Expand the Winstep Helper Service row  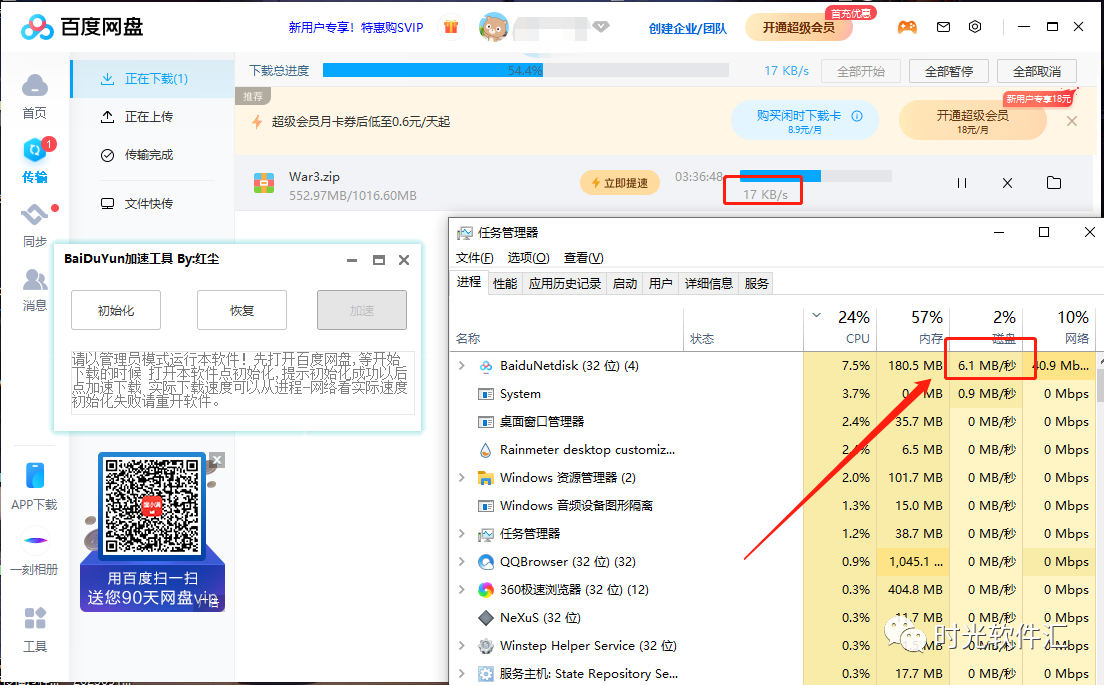click(x=462, y=646)
